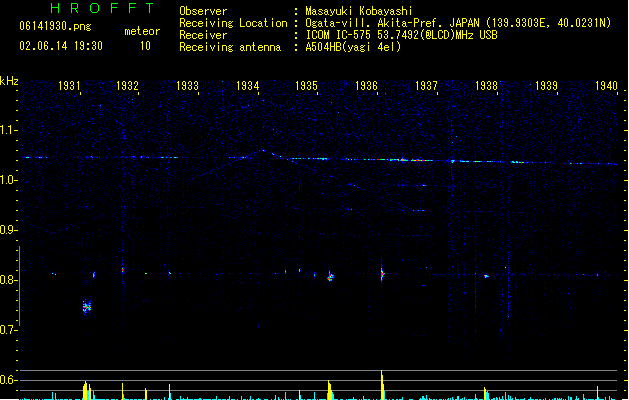Click time marker 1931
This screenshot has width=629, height=400.
coord(69,85)
